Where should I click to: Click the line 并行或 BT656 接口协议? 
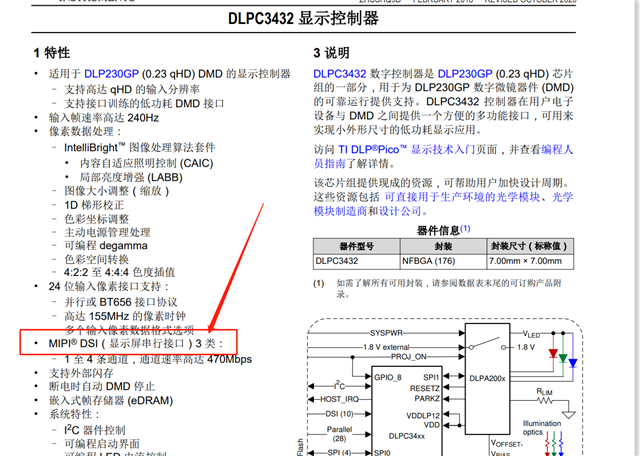(x=121, y=303)
